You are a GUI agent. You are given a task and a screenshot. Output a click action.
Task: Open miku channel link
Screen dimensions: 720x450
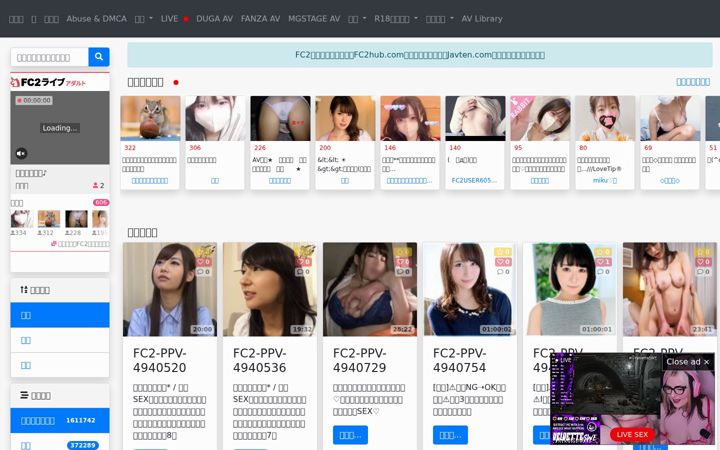click(605, 180)
